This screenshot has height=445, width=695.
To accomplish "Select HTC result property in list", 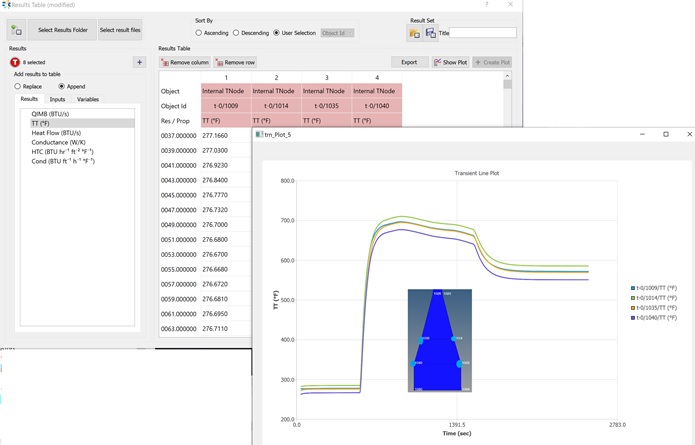I will (62, 152).
